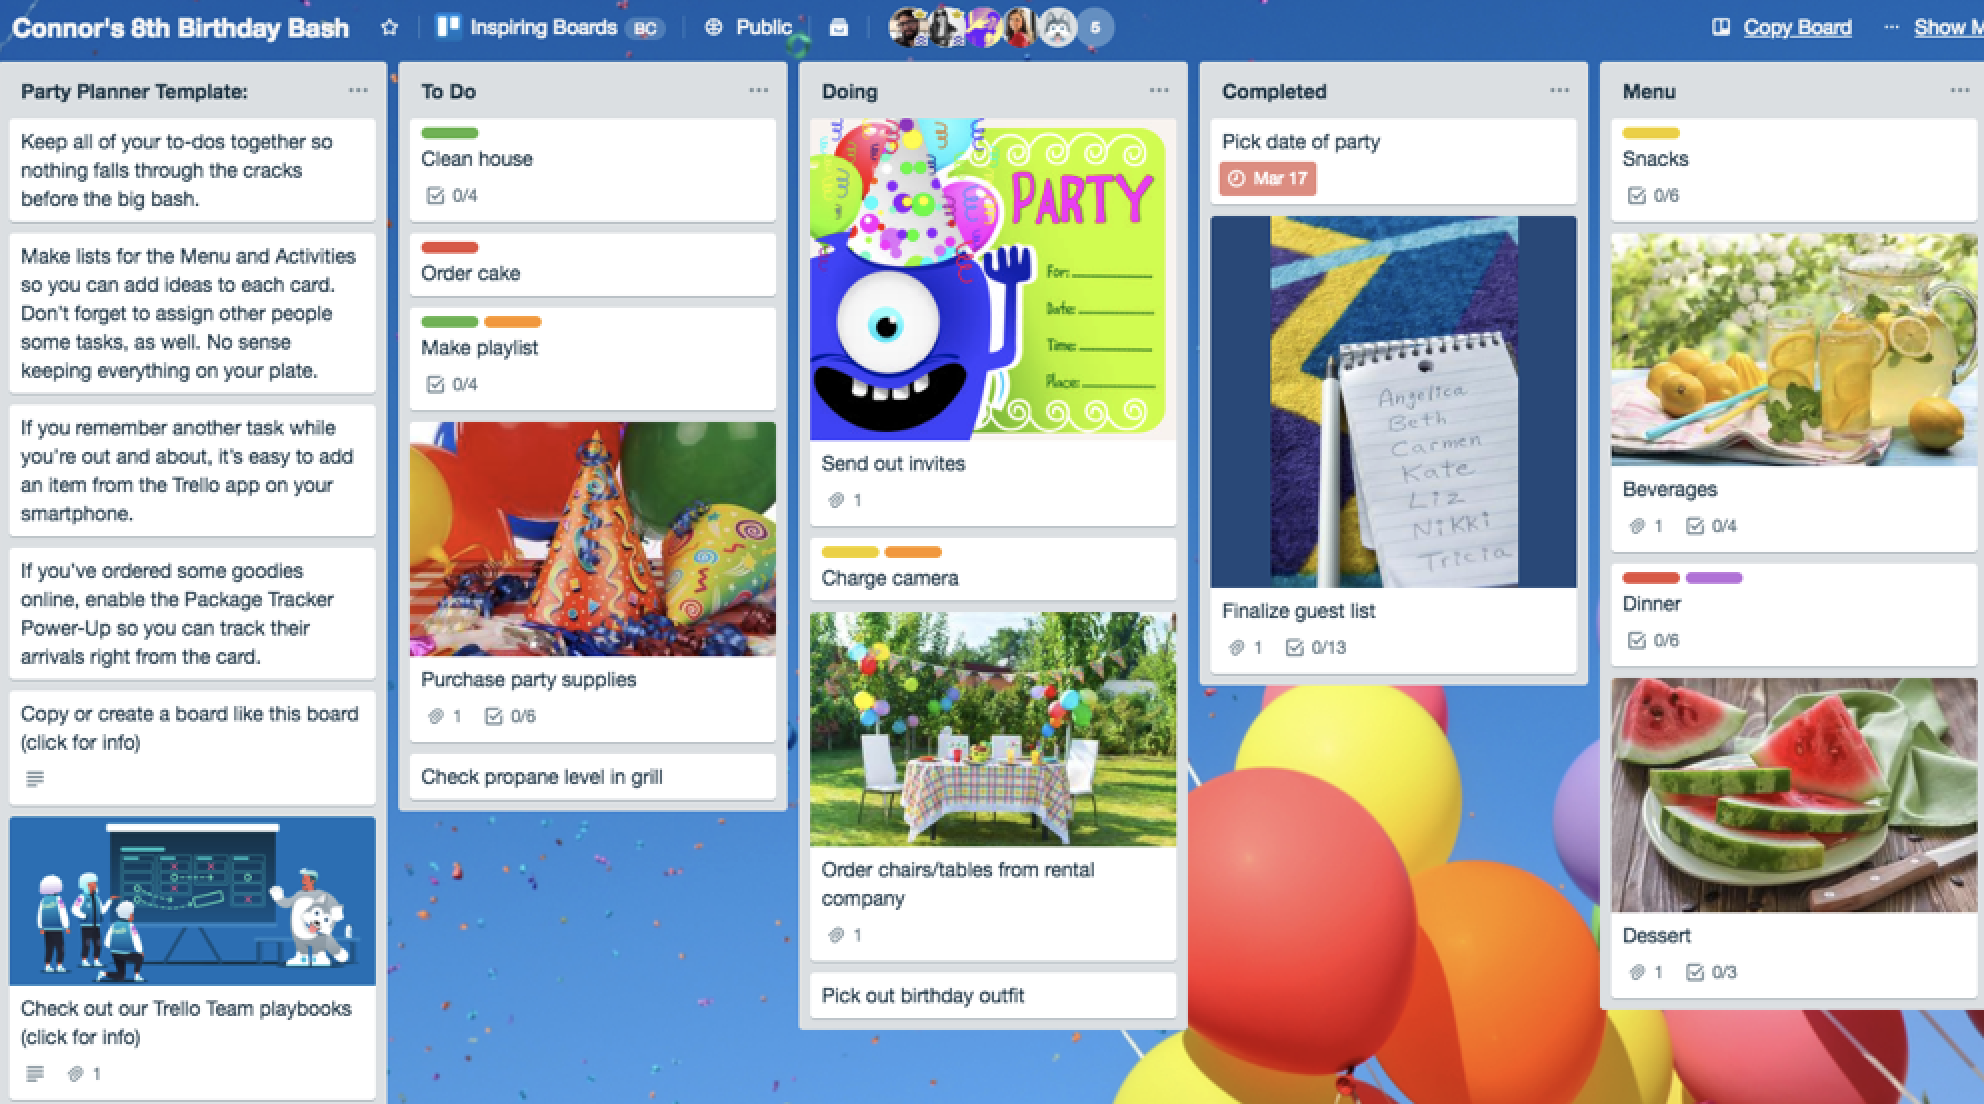Click the checklist 0/13 badge on Finalize guest list
Viewport: 1984px width, 1104px height.
click(x=1316, y=648)
